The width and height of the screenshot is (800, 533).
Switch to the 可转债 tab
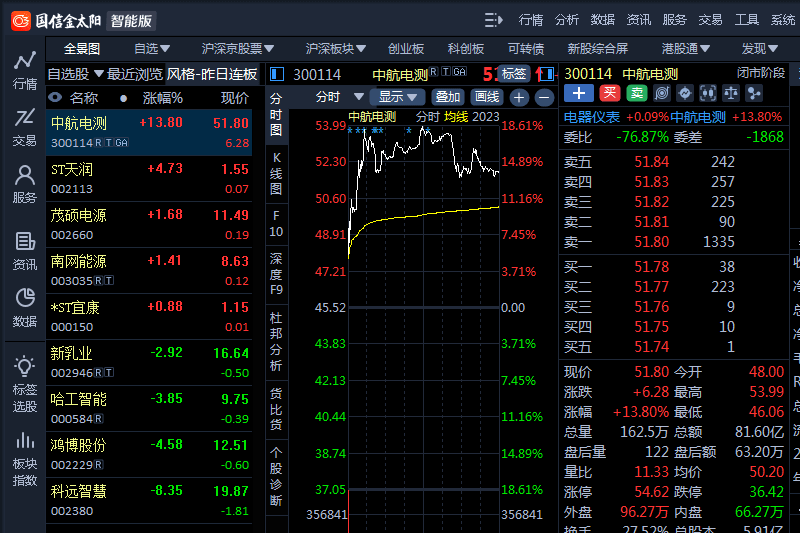pos(526,49)
